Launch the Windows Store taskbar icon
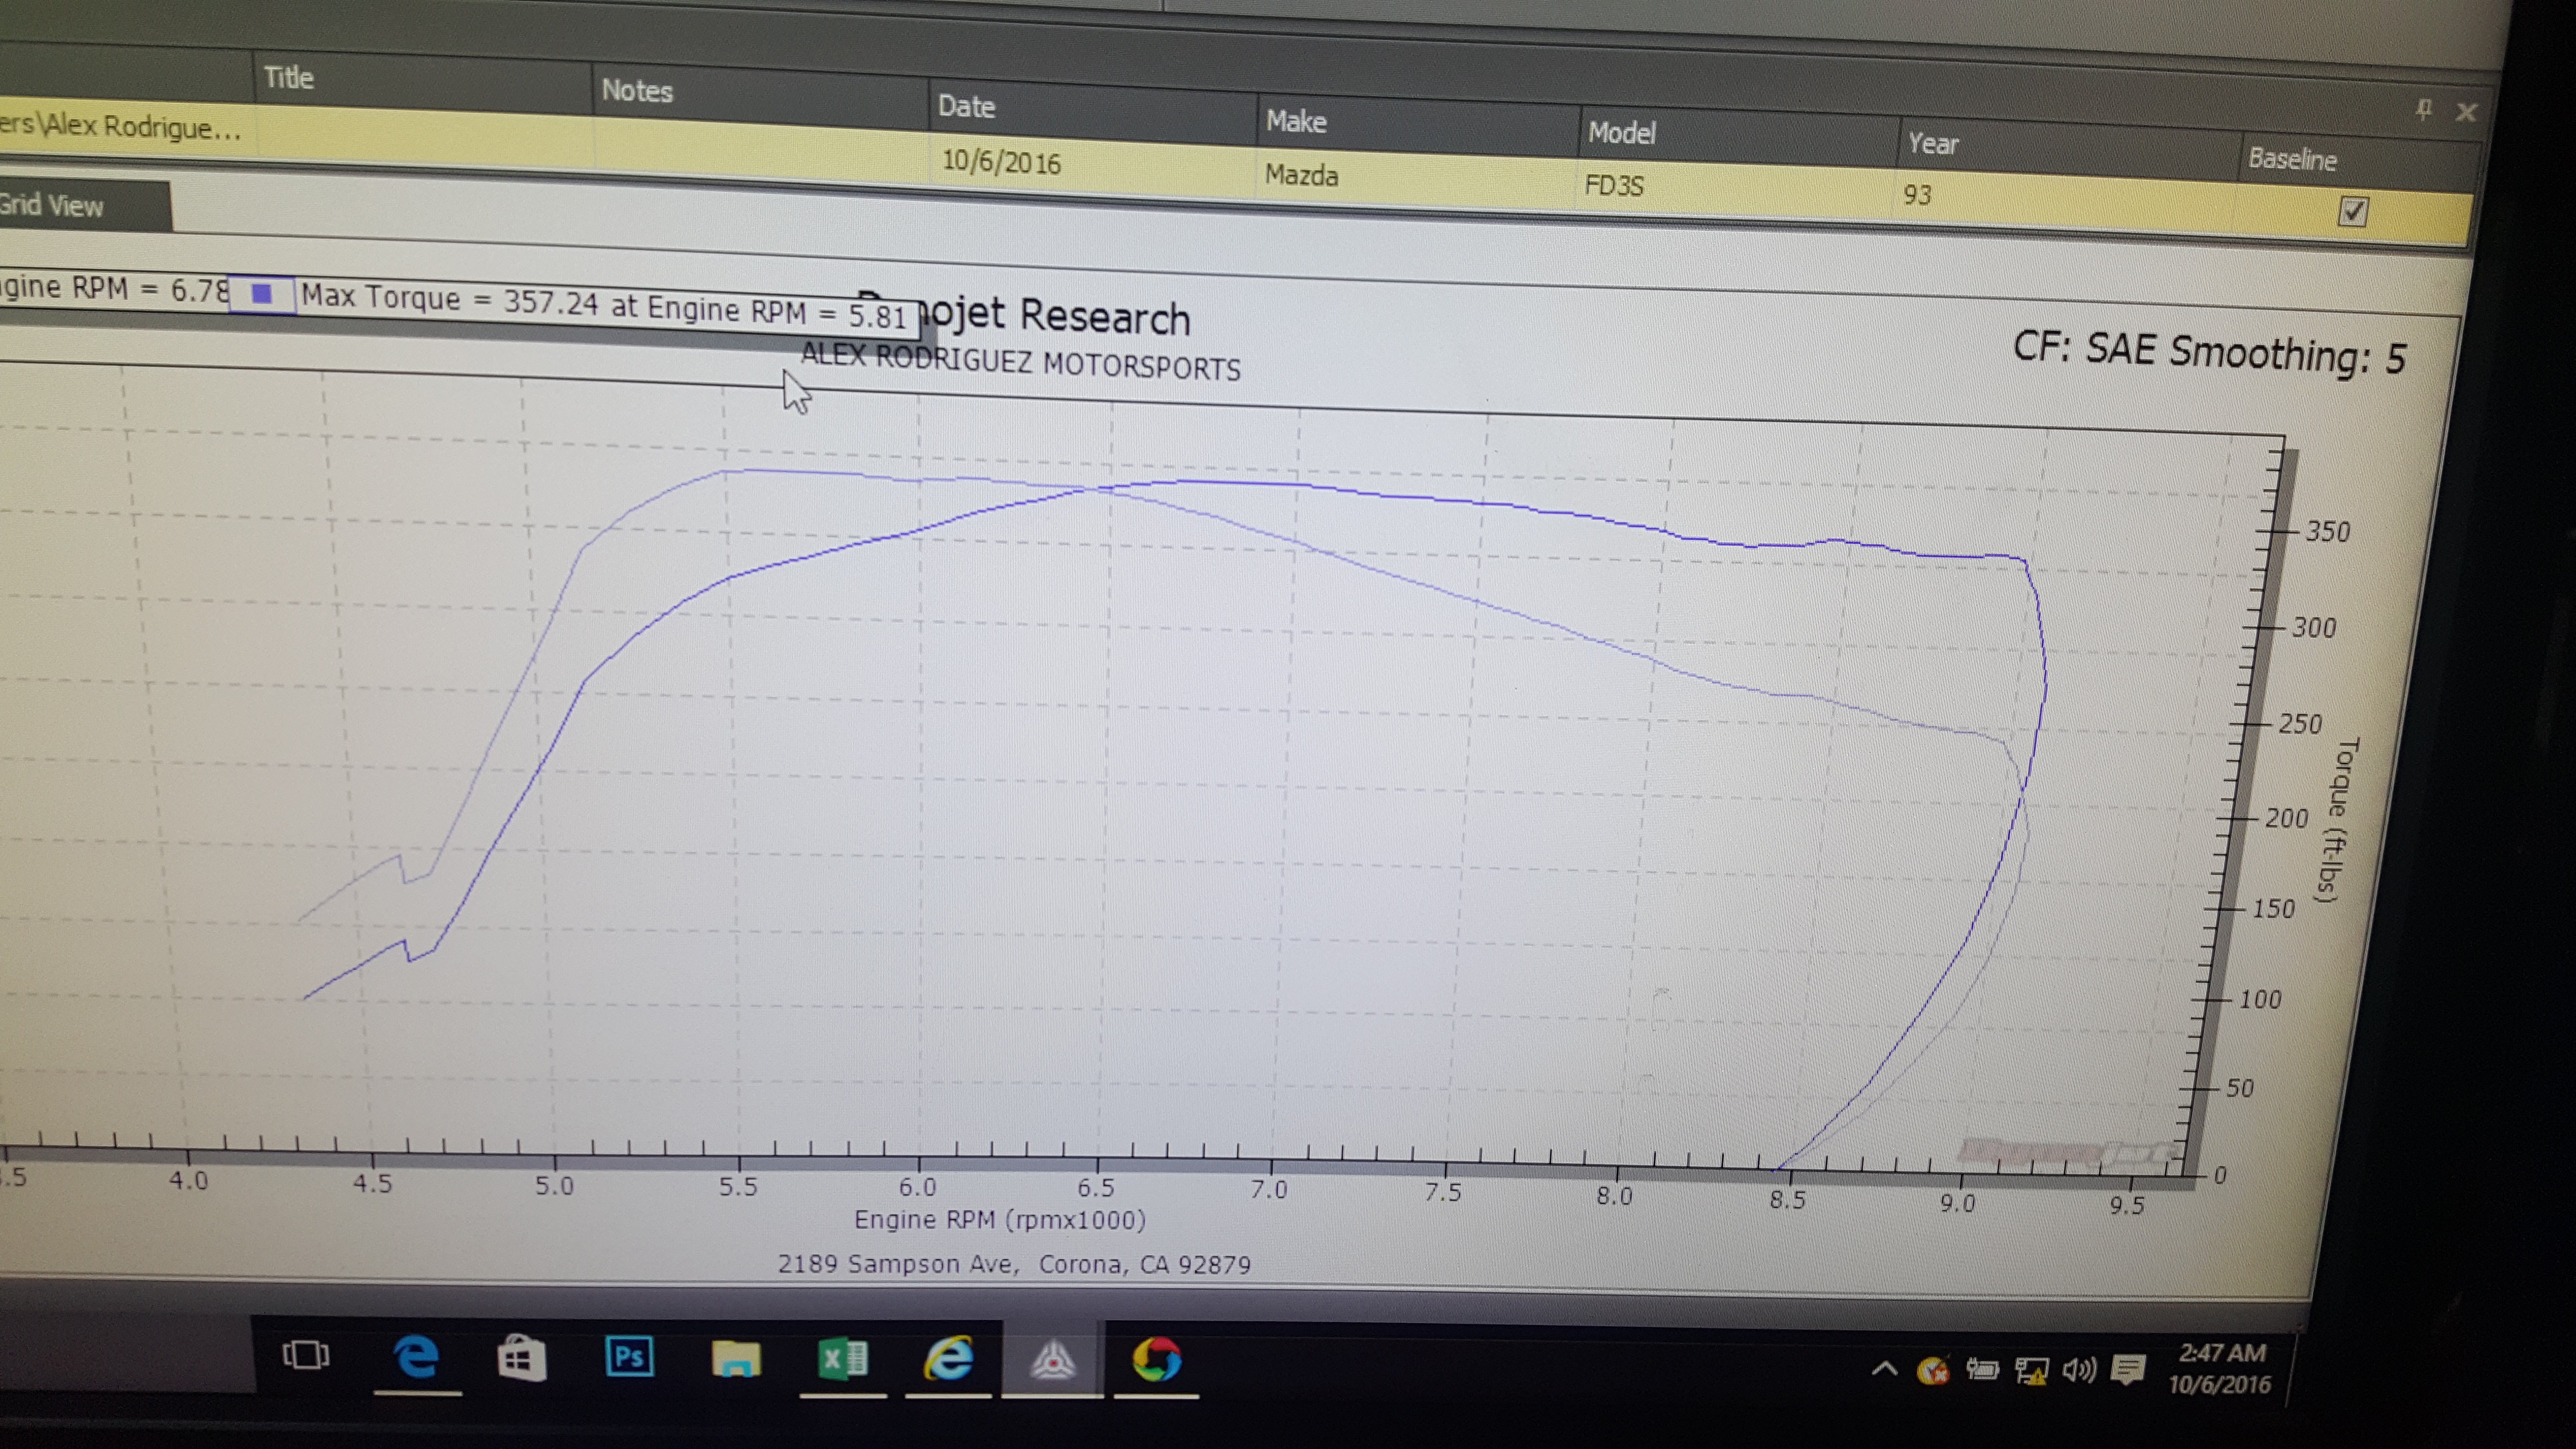 (x=522, y=1358)
